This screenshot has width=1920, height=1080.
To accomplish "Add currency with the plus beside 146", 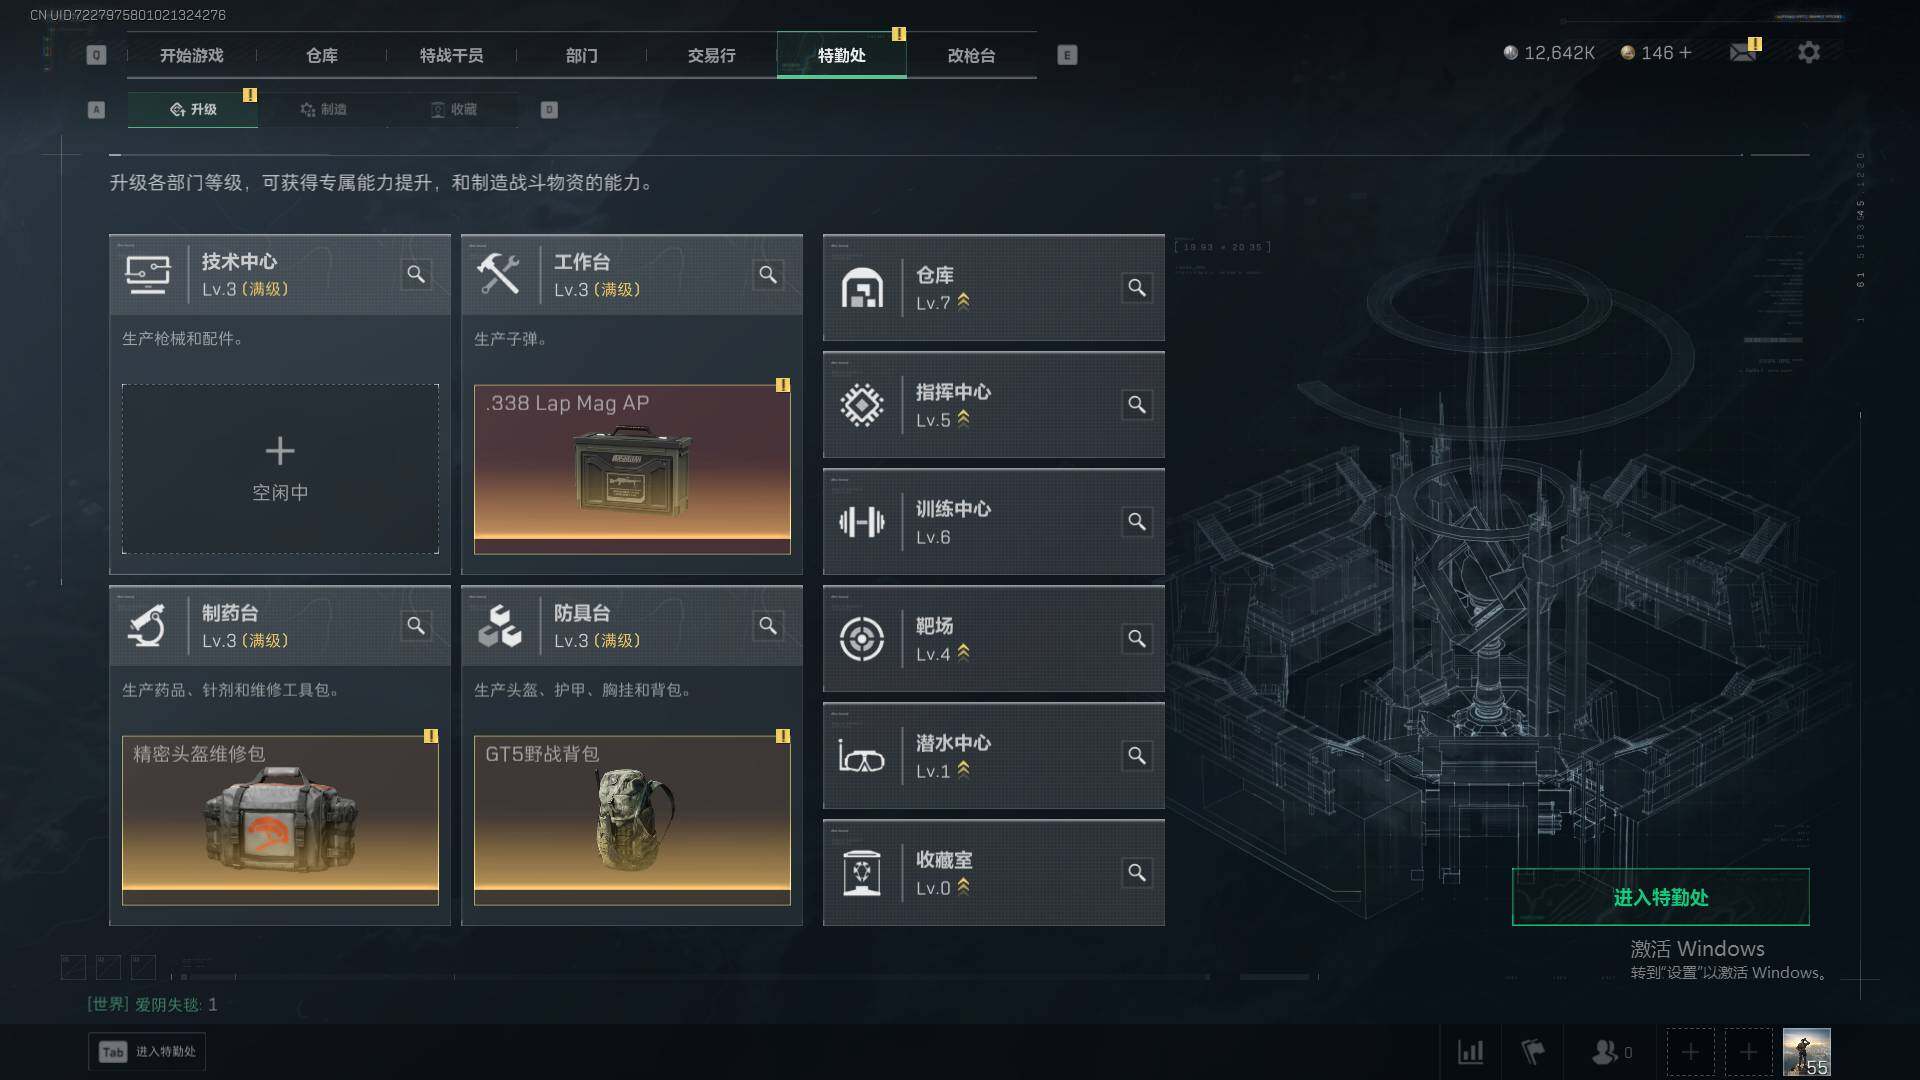I will [x=1686, y=52].
